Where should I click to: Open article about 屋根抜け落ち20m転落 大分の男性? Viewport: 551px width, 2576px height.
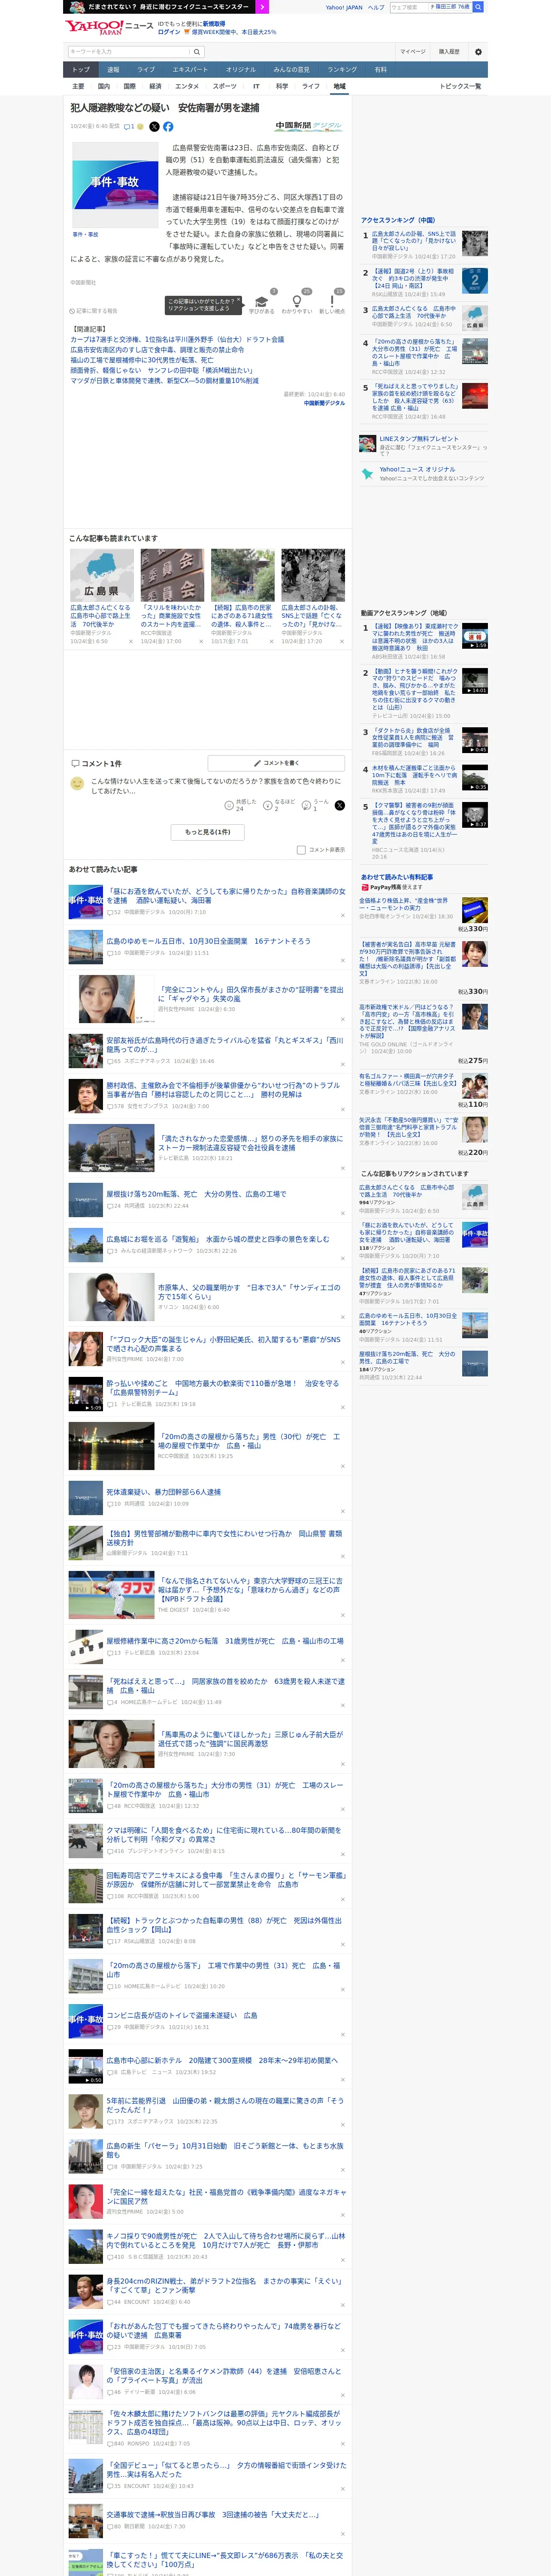click(x=196, y=1194)
